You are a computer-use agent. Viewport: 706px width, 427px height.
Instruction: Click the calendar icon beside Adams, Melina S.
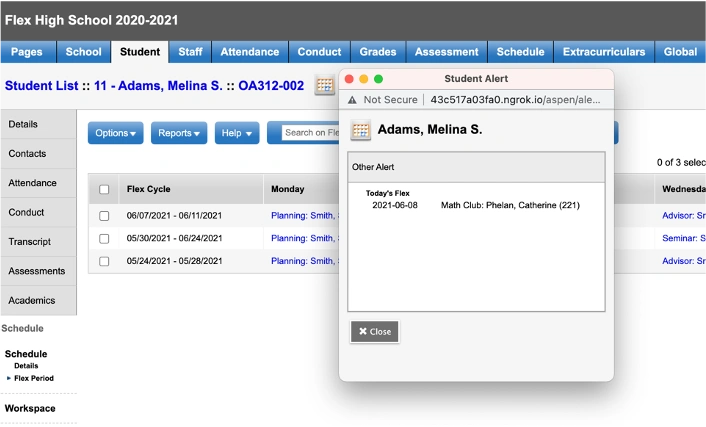click(x=361, y=130)
